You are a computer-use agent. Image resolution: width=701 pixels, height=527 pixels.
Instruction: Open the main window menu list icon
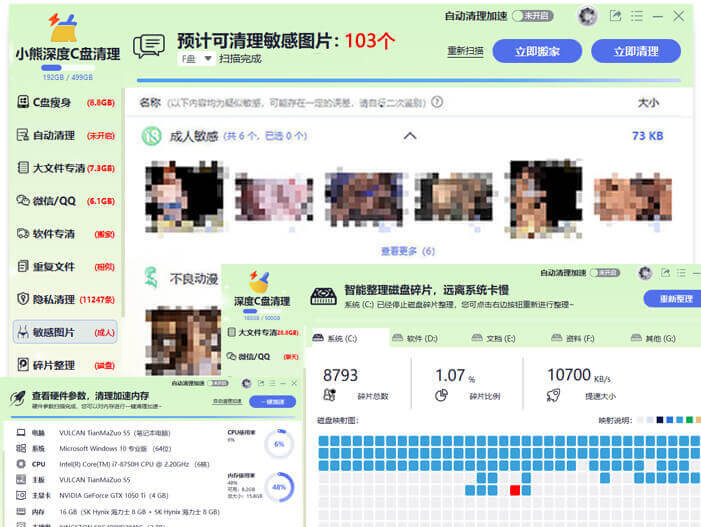(x=637, y=17)
